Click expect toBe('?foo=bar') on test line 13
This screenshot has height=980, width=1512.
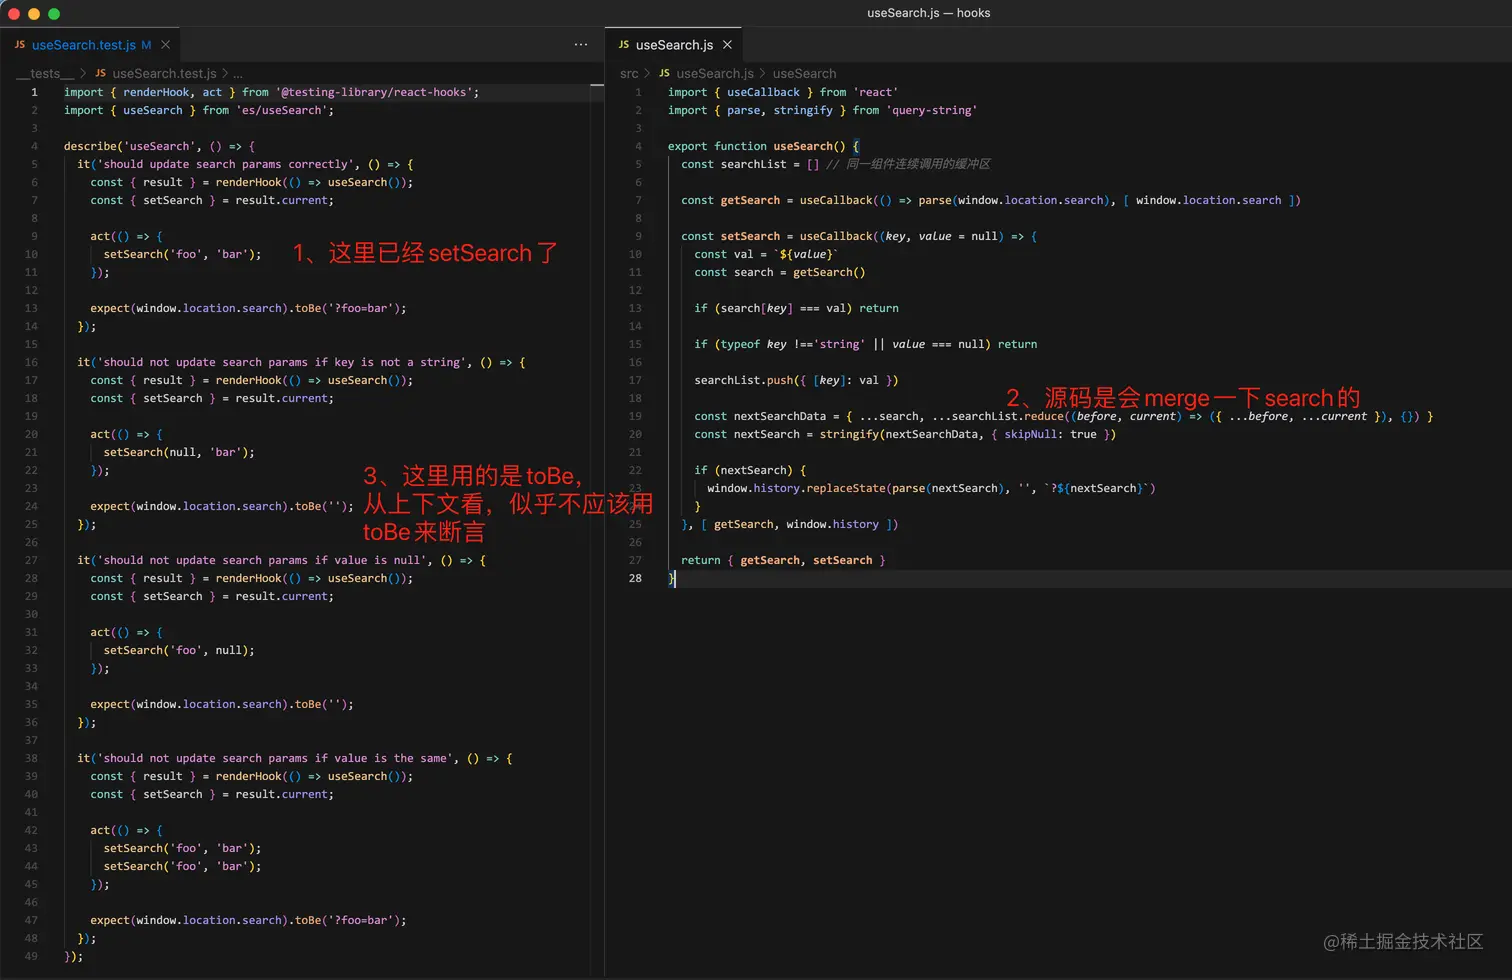248,308
